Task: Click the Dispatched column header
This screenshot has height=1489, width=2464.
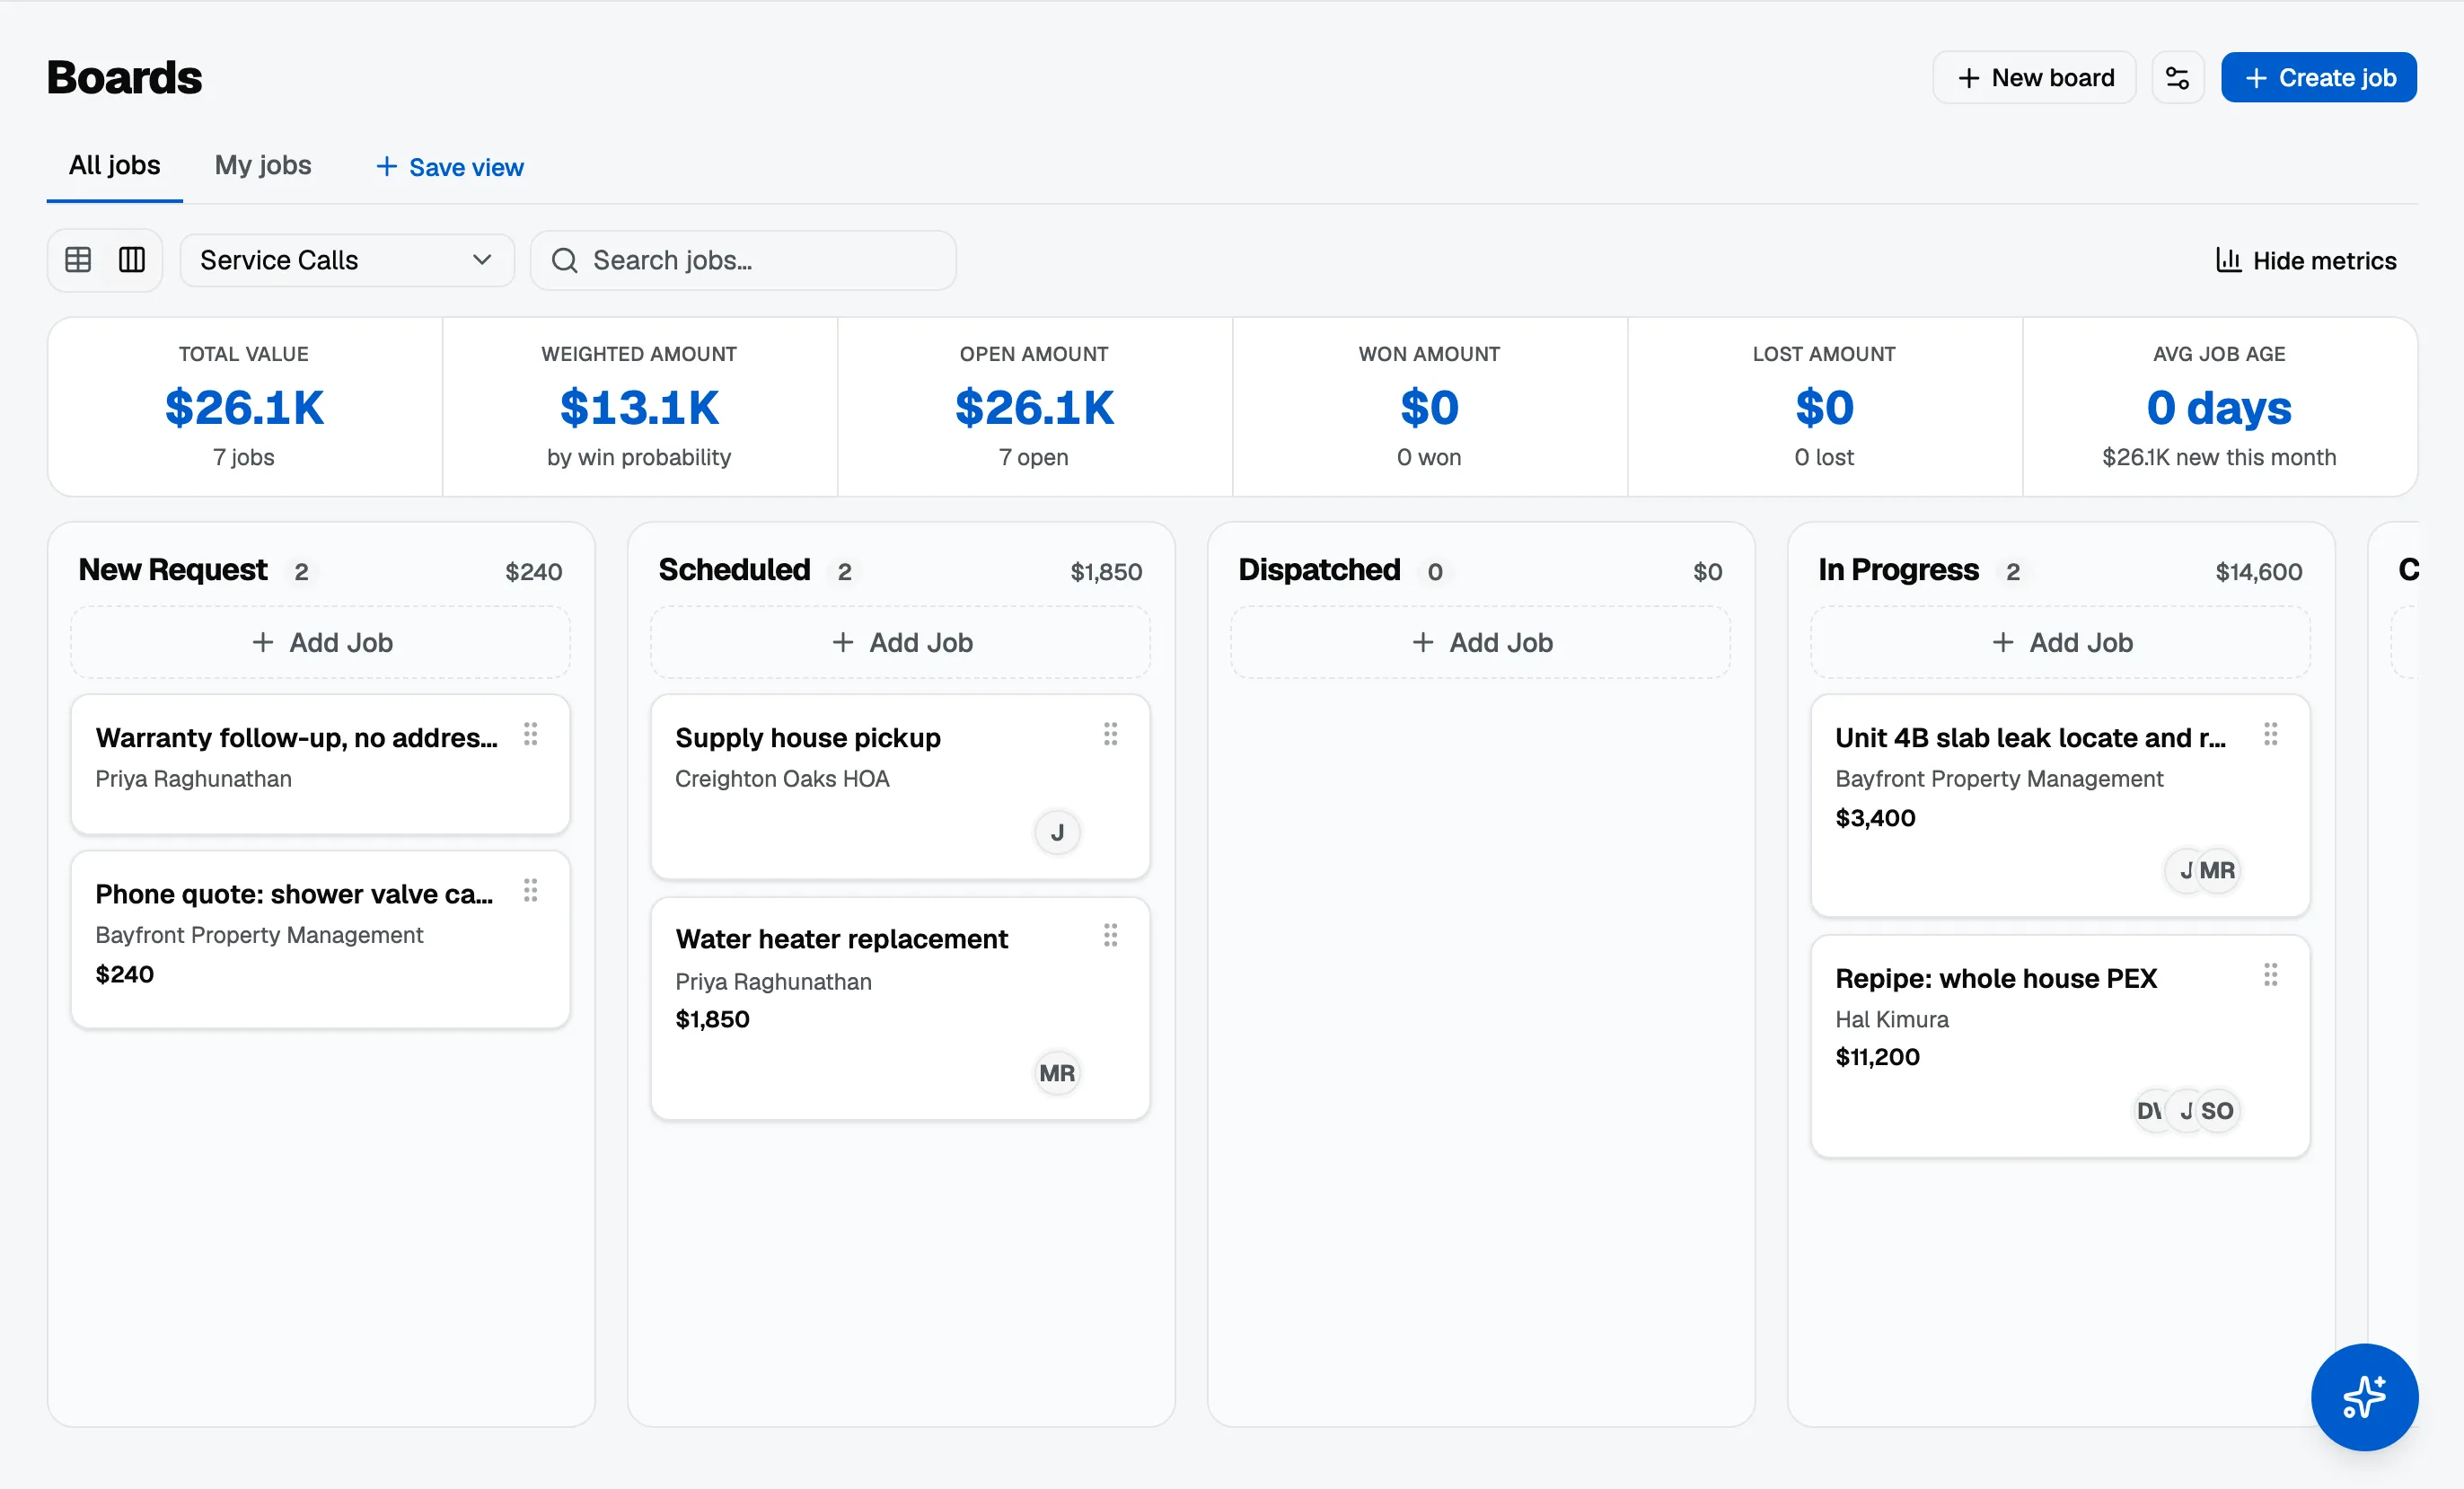Action: click(1319, 570)
